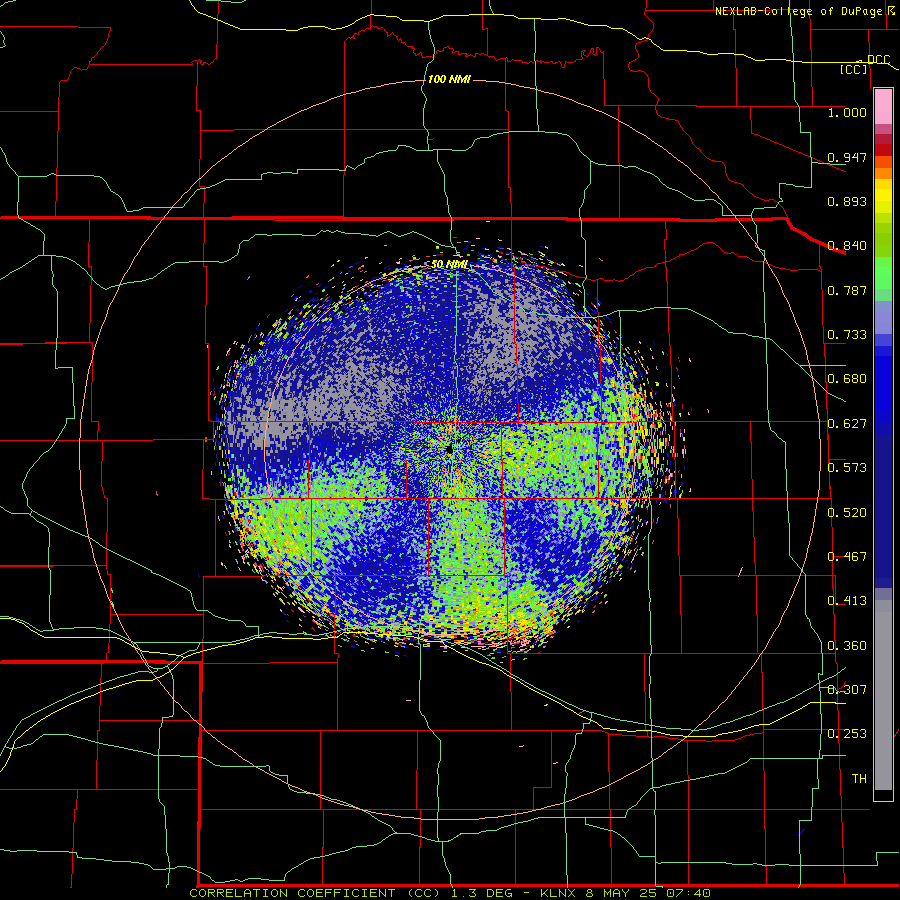Click the 0.627 legend value
Viewport: 900px width, 900px height.
pyautogui.click(x=847, y=424)
